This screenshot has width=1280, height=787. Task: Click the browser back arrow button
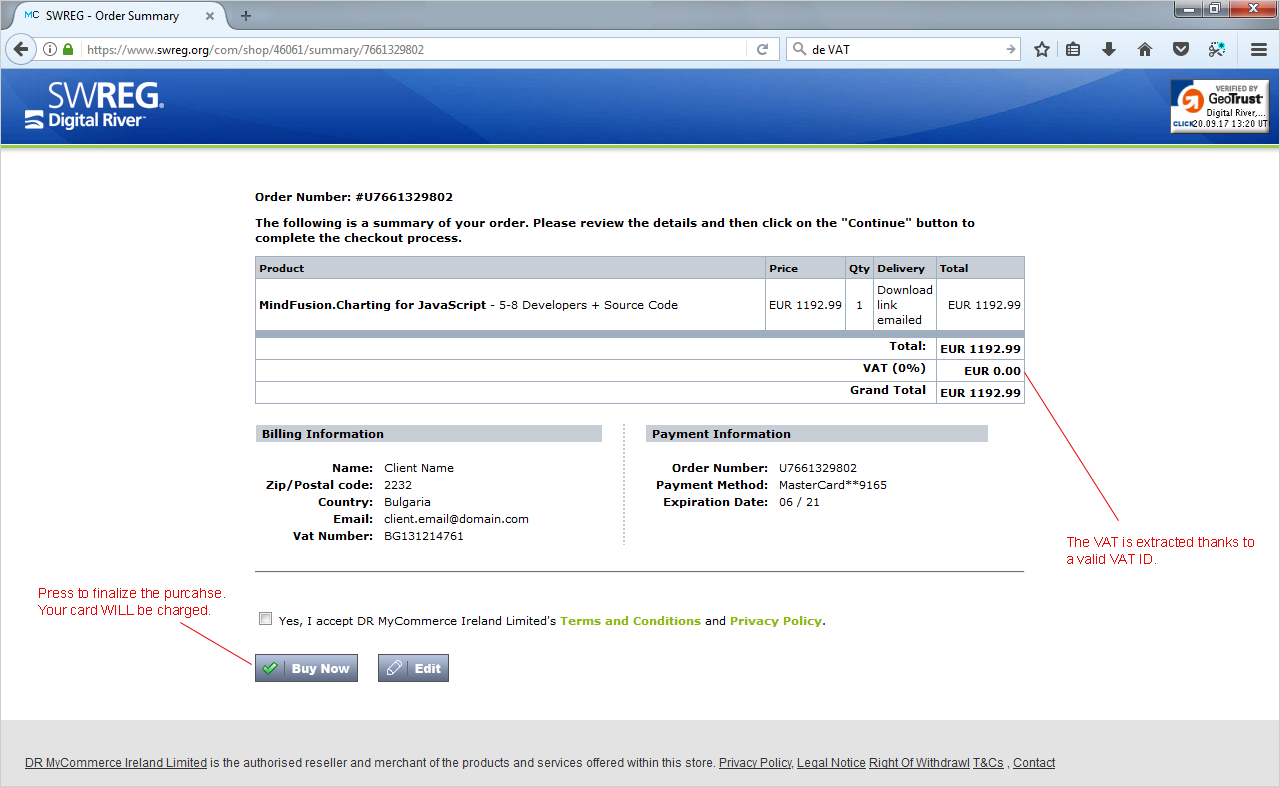(x=21, y=49)
